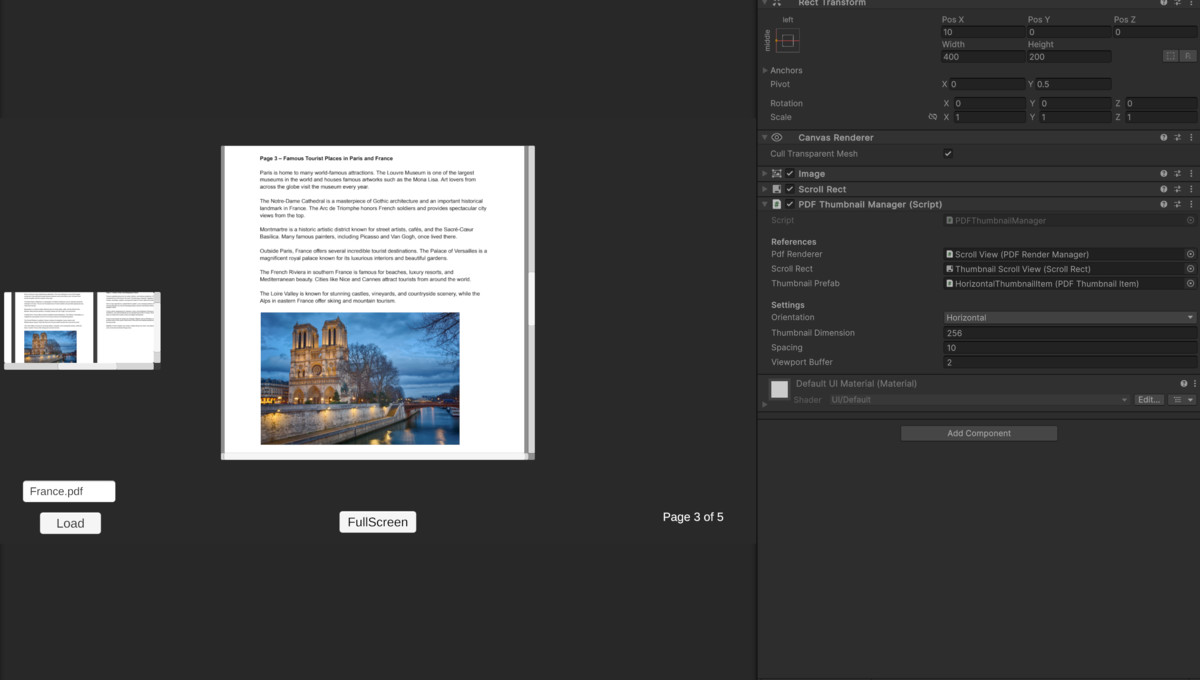Click the Spacing field showing 10
1200x680 pixels.
[x=1069, y=348]
